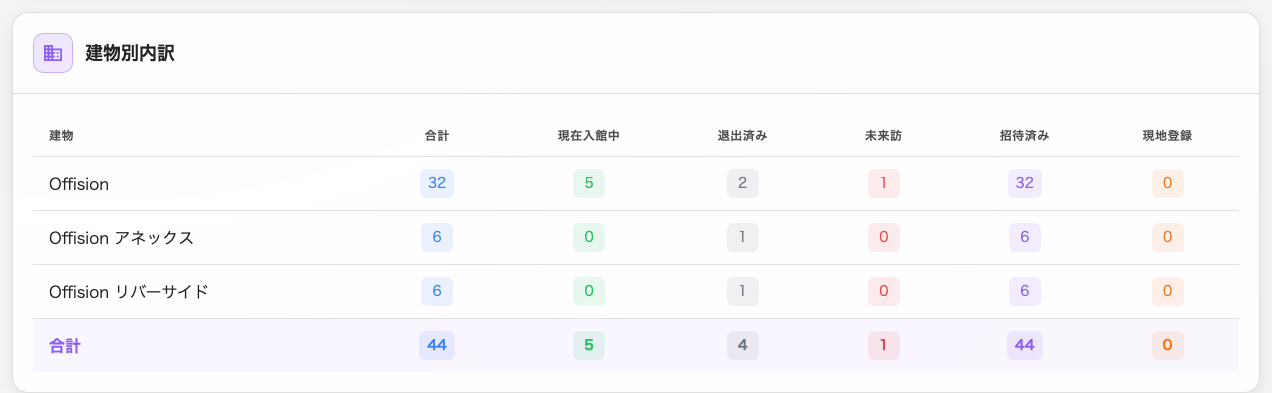Viewport: 1272px width, 393px height.
Task: Click the 建物 column header
Action: (x=62, y=135)
